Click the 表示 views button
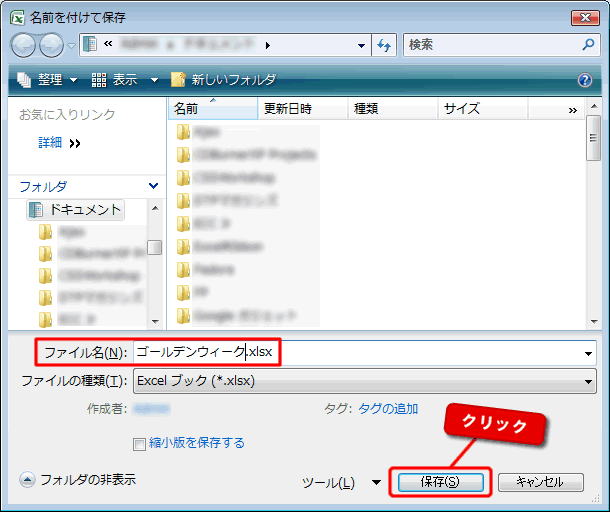Viewport: 610px width, 512px height. coord(114,80)
